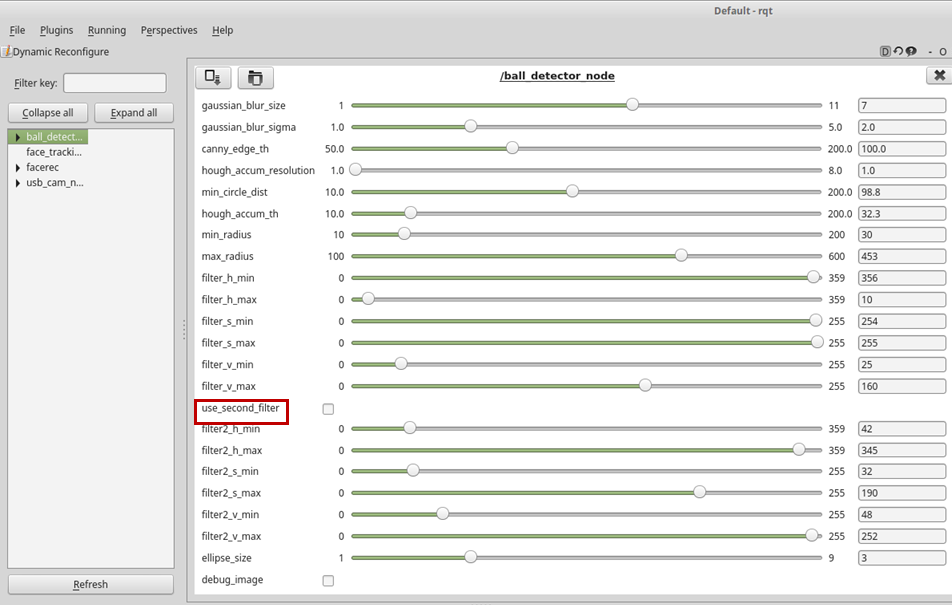Click the filter2_s_min slider handle
Screen dimensions: 952x605
point(413,471)
